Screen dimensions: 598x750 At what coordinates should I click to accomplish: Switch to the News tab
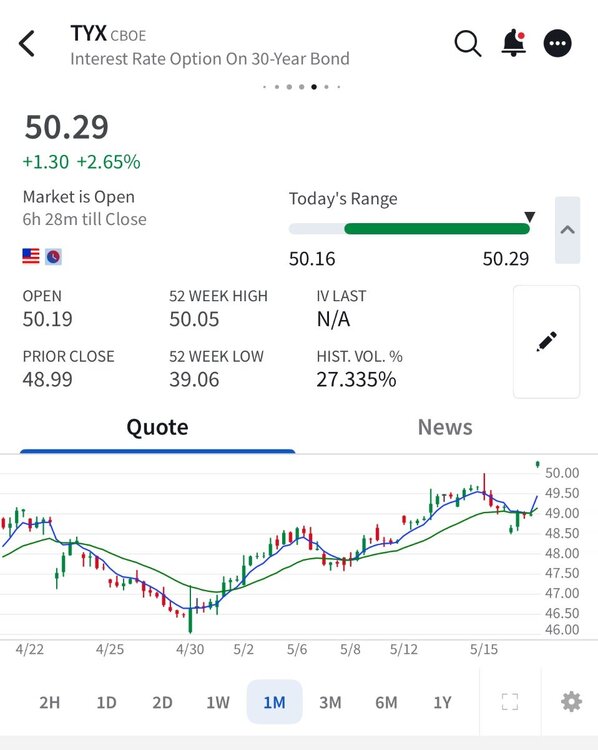445,427
